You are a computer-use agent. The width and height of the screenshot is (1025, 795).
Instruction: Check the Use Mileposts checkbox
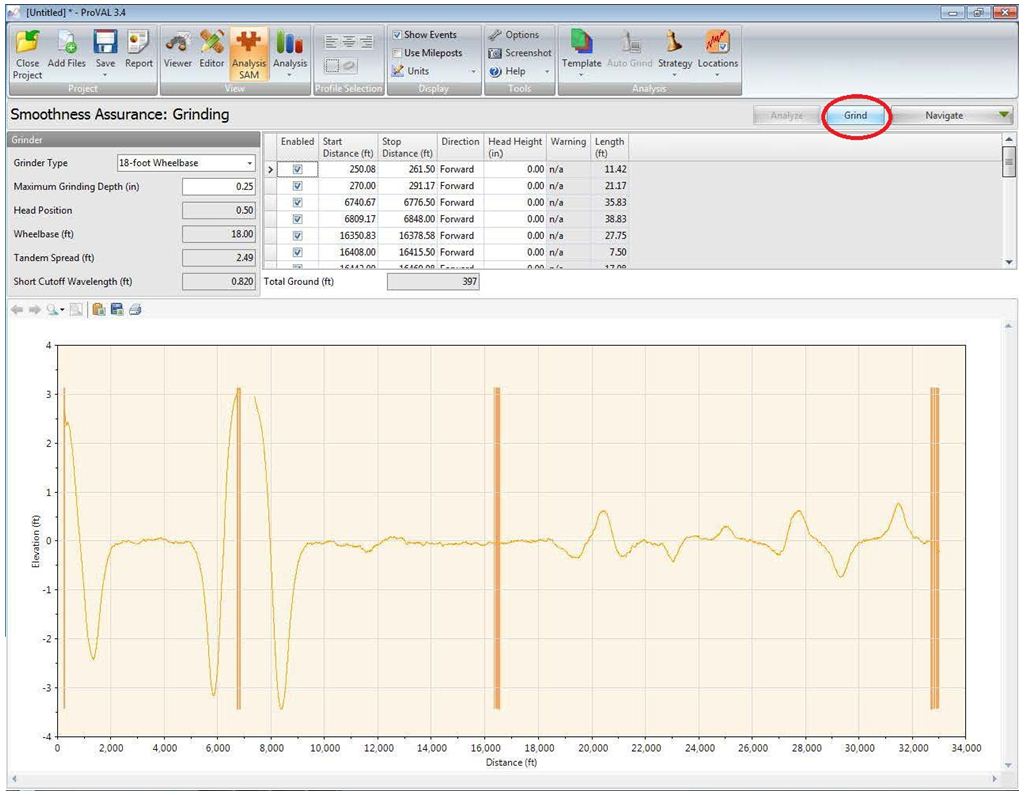click(397, 53)
